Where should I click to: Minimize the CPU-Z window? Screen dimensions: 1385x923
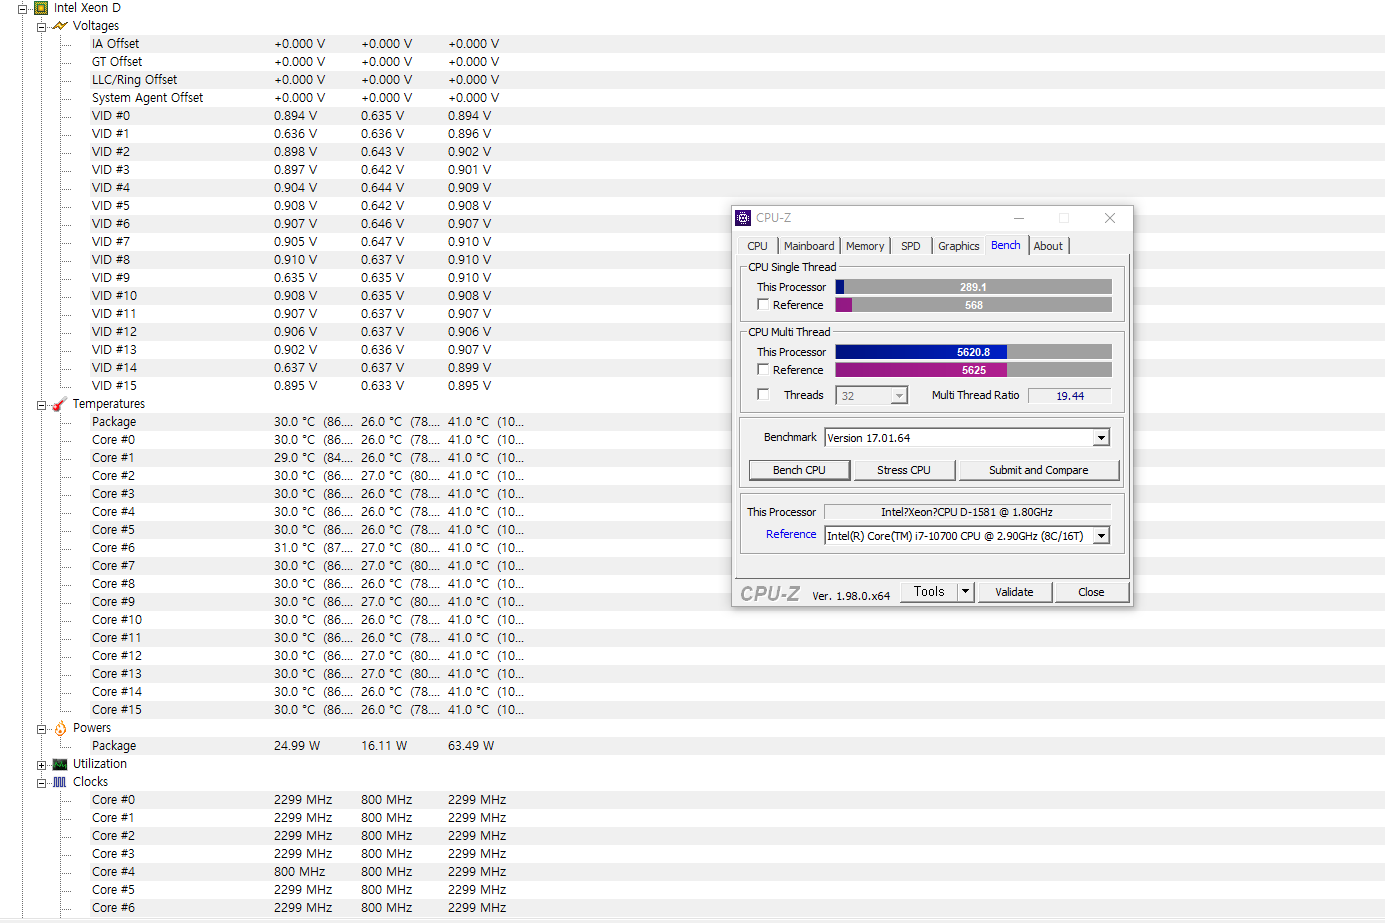tap(1019, 218)
